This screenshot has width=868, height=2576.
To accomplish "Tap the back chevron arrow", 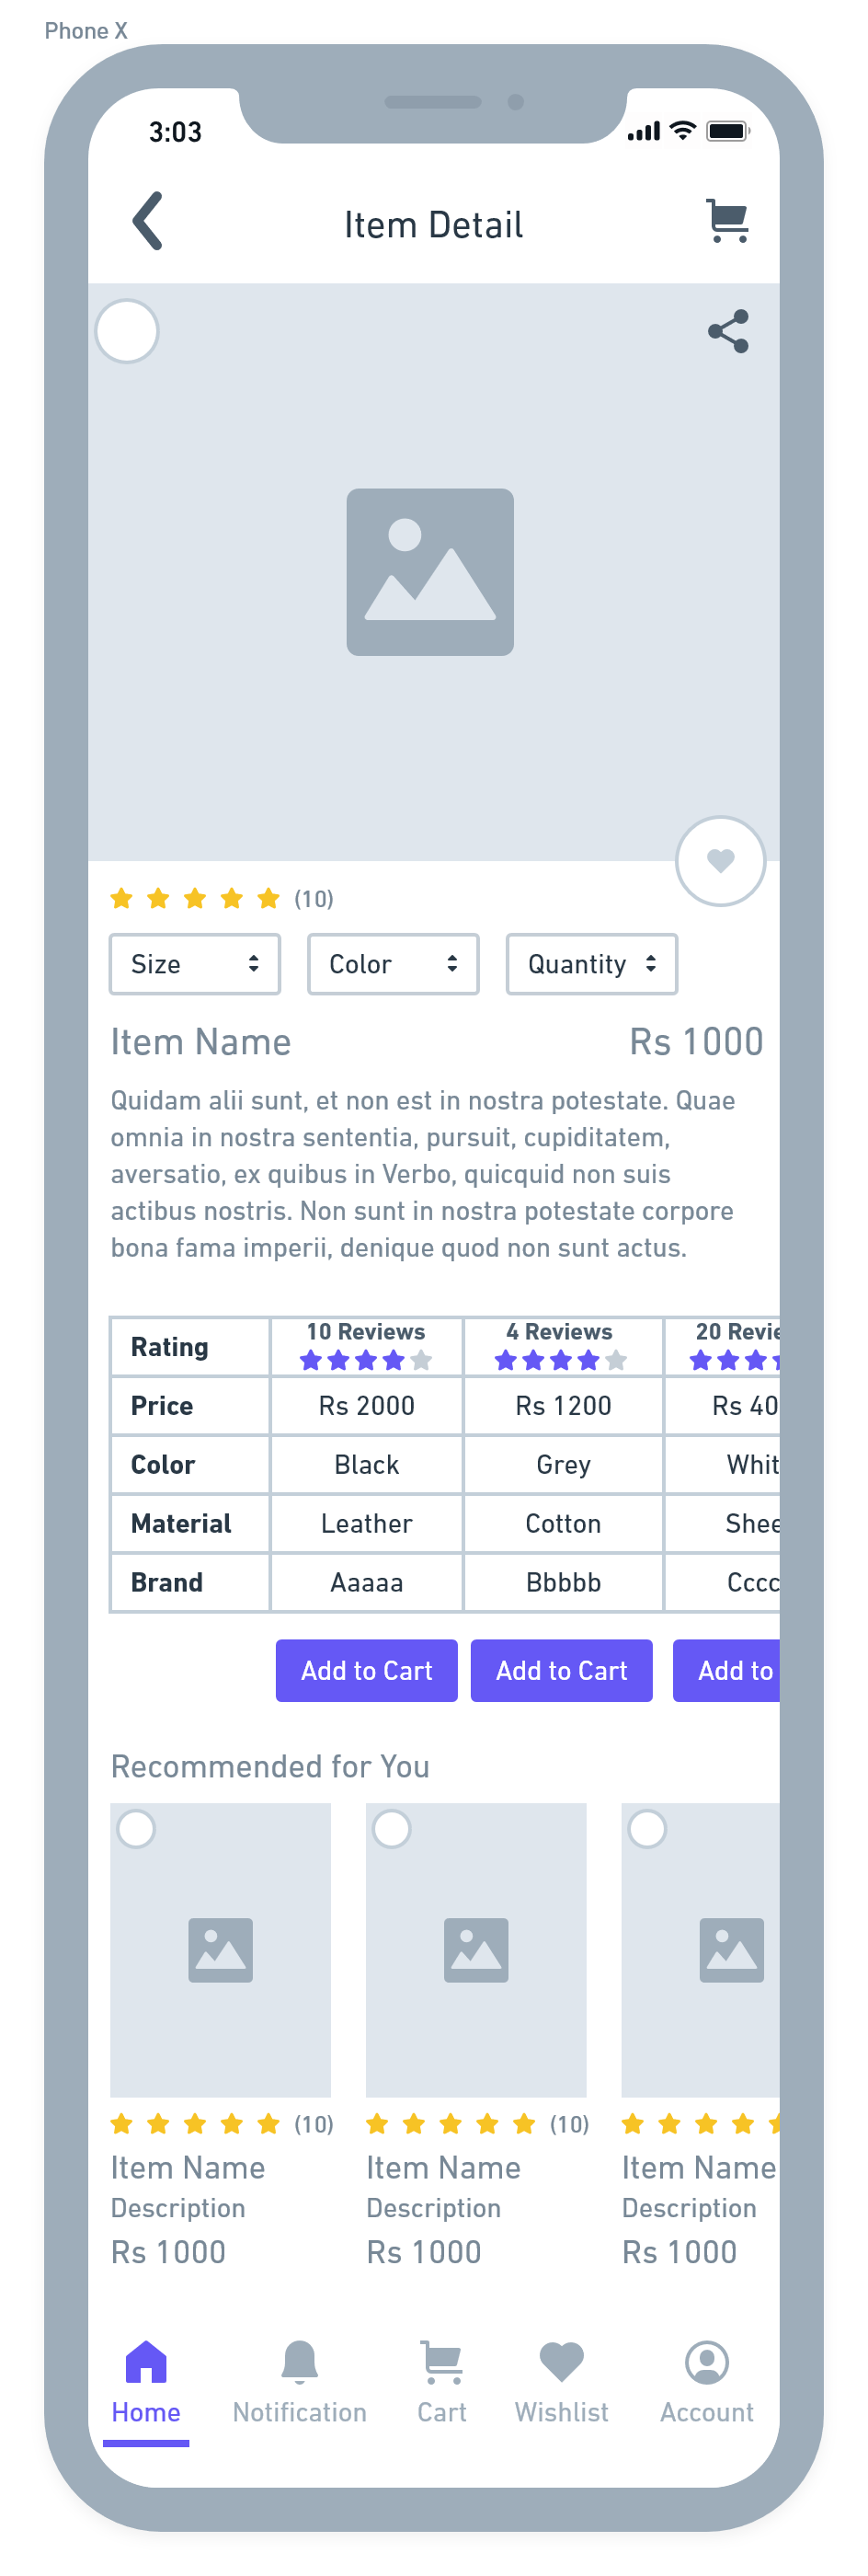I will click(x=148, y=221).
